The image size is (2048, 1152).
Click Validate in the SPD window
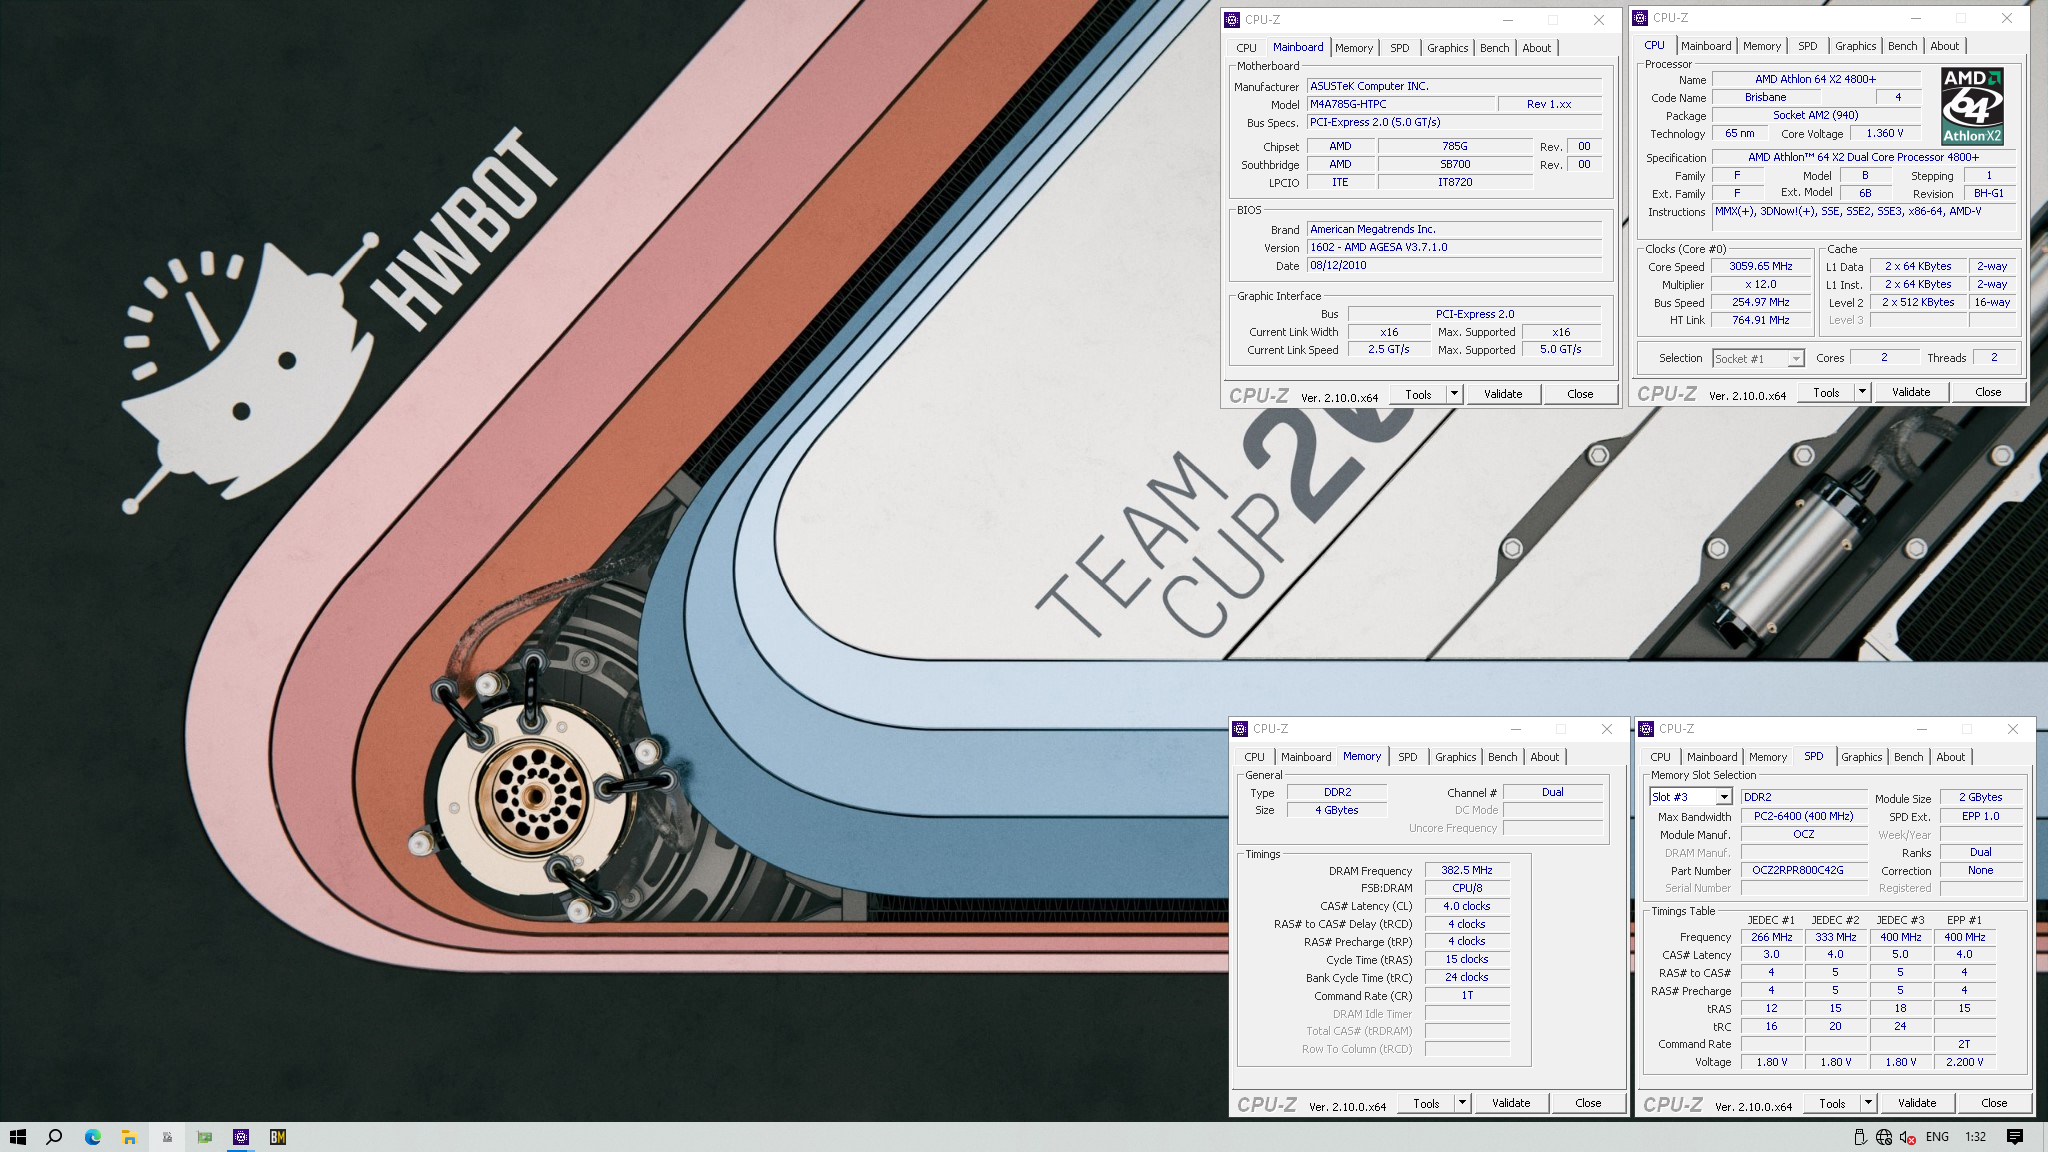point(1917,1103)
